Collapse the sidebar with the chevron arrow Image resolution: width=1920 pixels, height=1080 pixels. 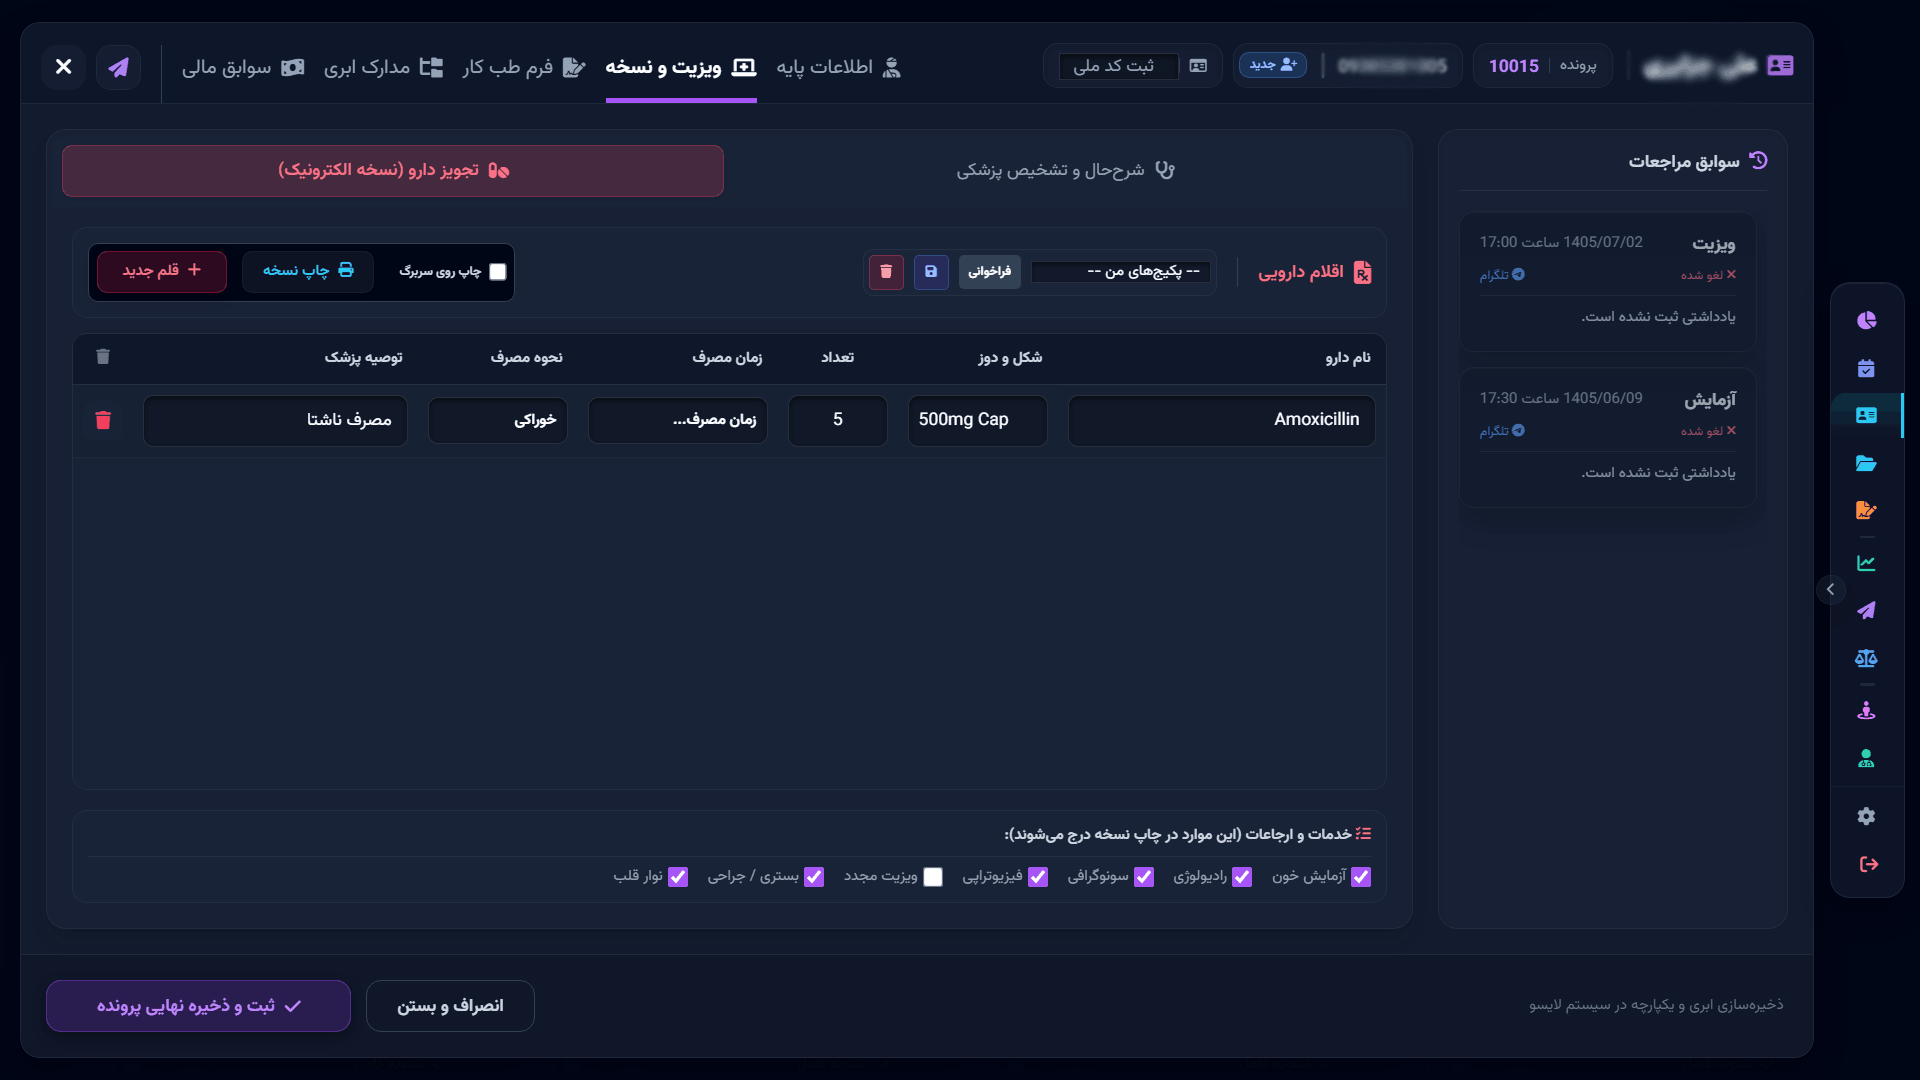(1831, 589)
